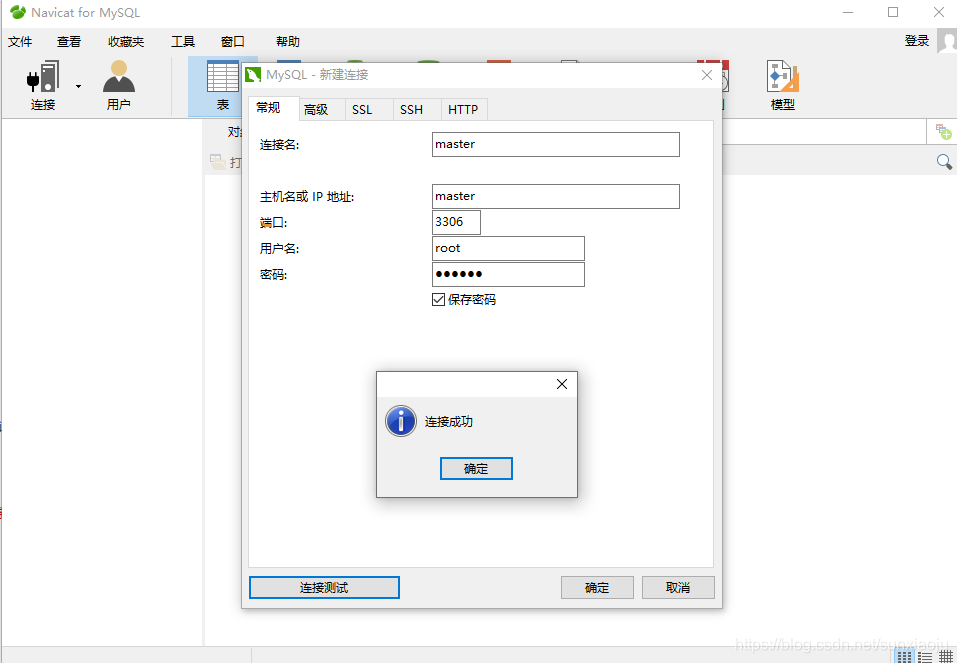Click the MySQL icon in dialog title
The image size is (957, 663).
pos(253,75)
